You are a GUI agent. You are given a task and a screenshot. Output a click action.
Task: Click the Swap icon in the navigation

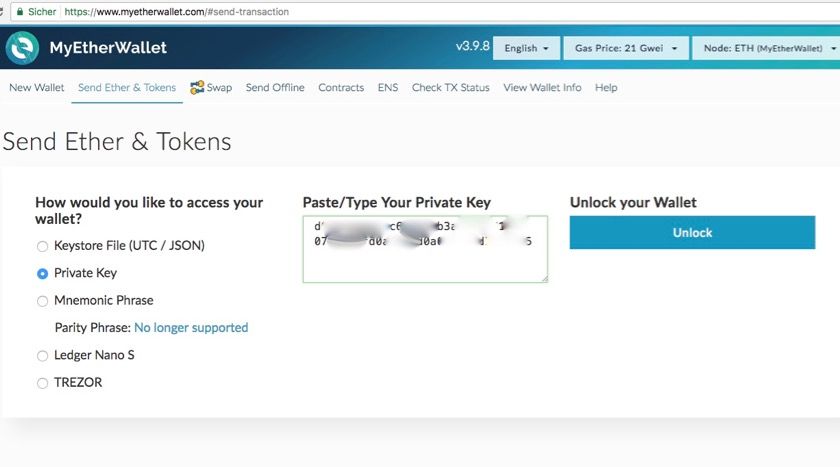(x=197, y=87)
